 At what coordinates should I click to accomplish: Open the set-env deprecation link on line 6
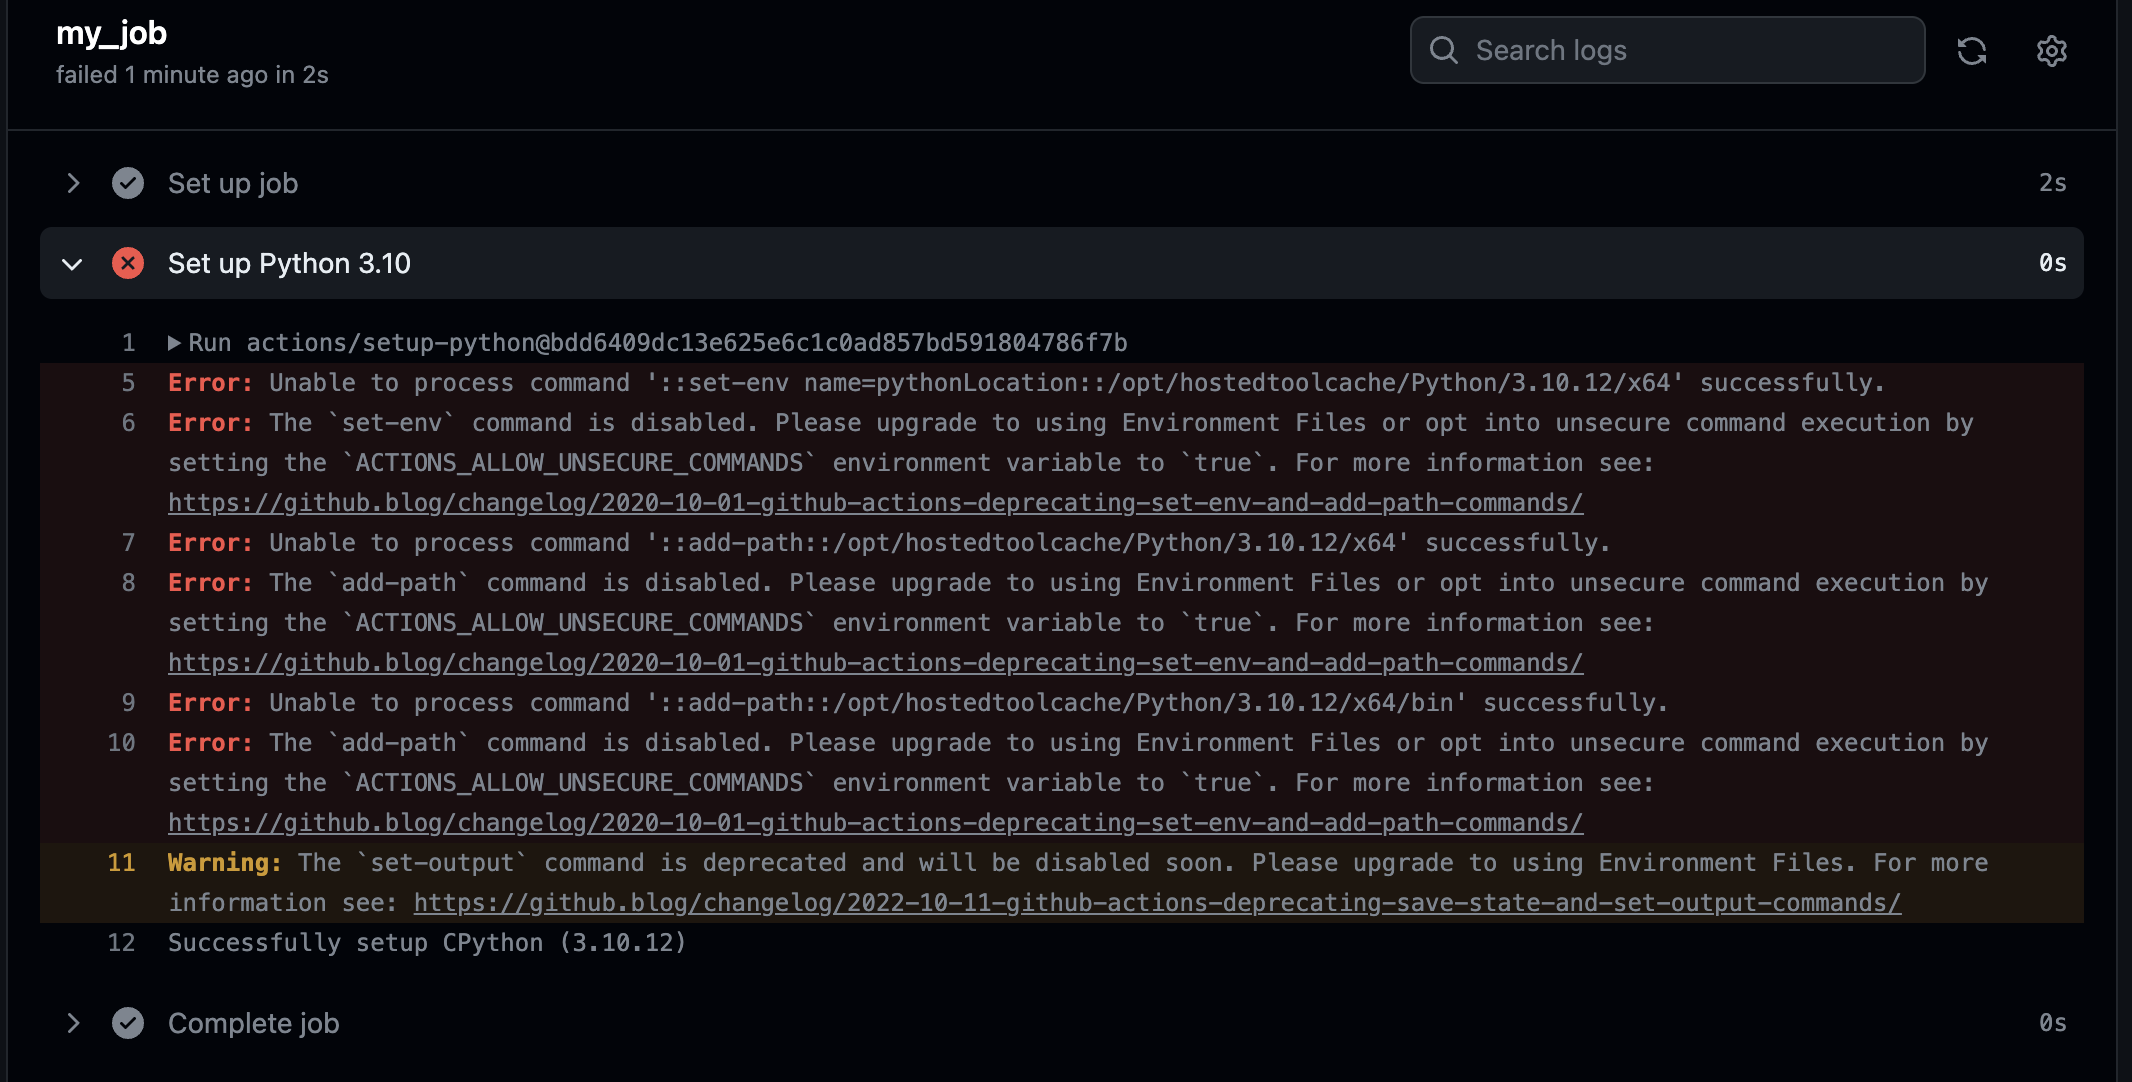pyautogui.click(x=875, y=503)
